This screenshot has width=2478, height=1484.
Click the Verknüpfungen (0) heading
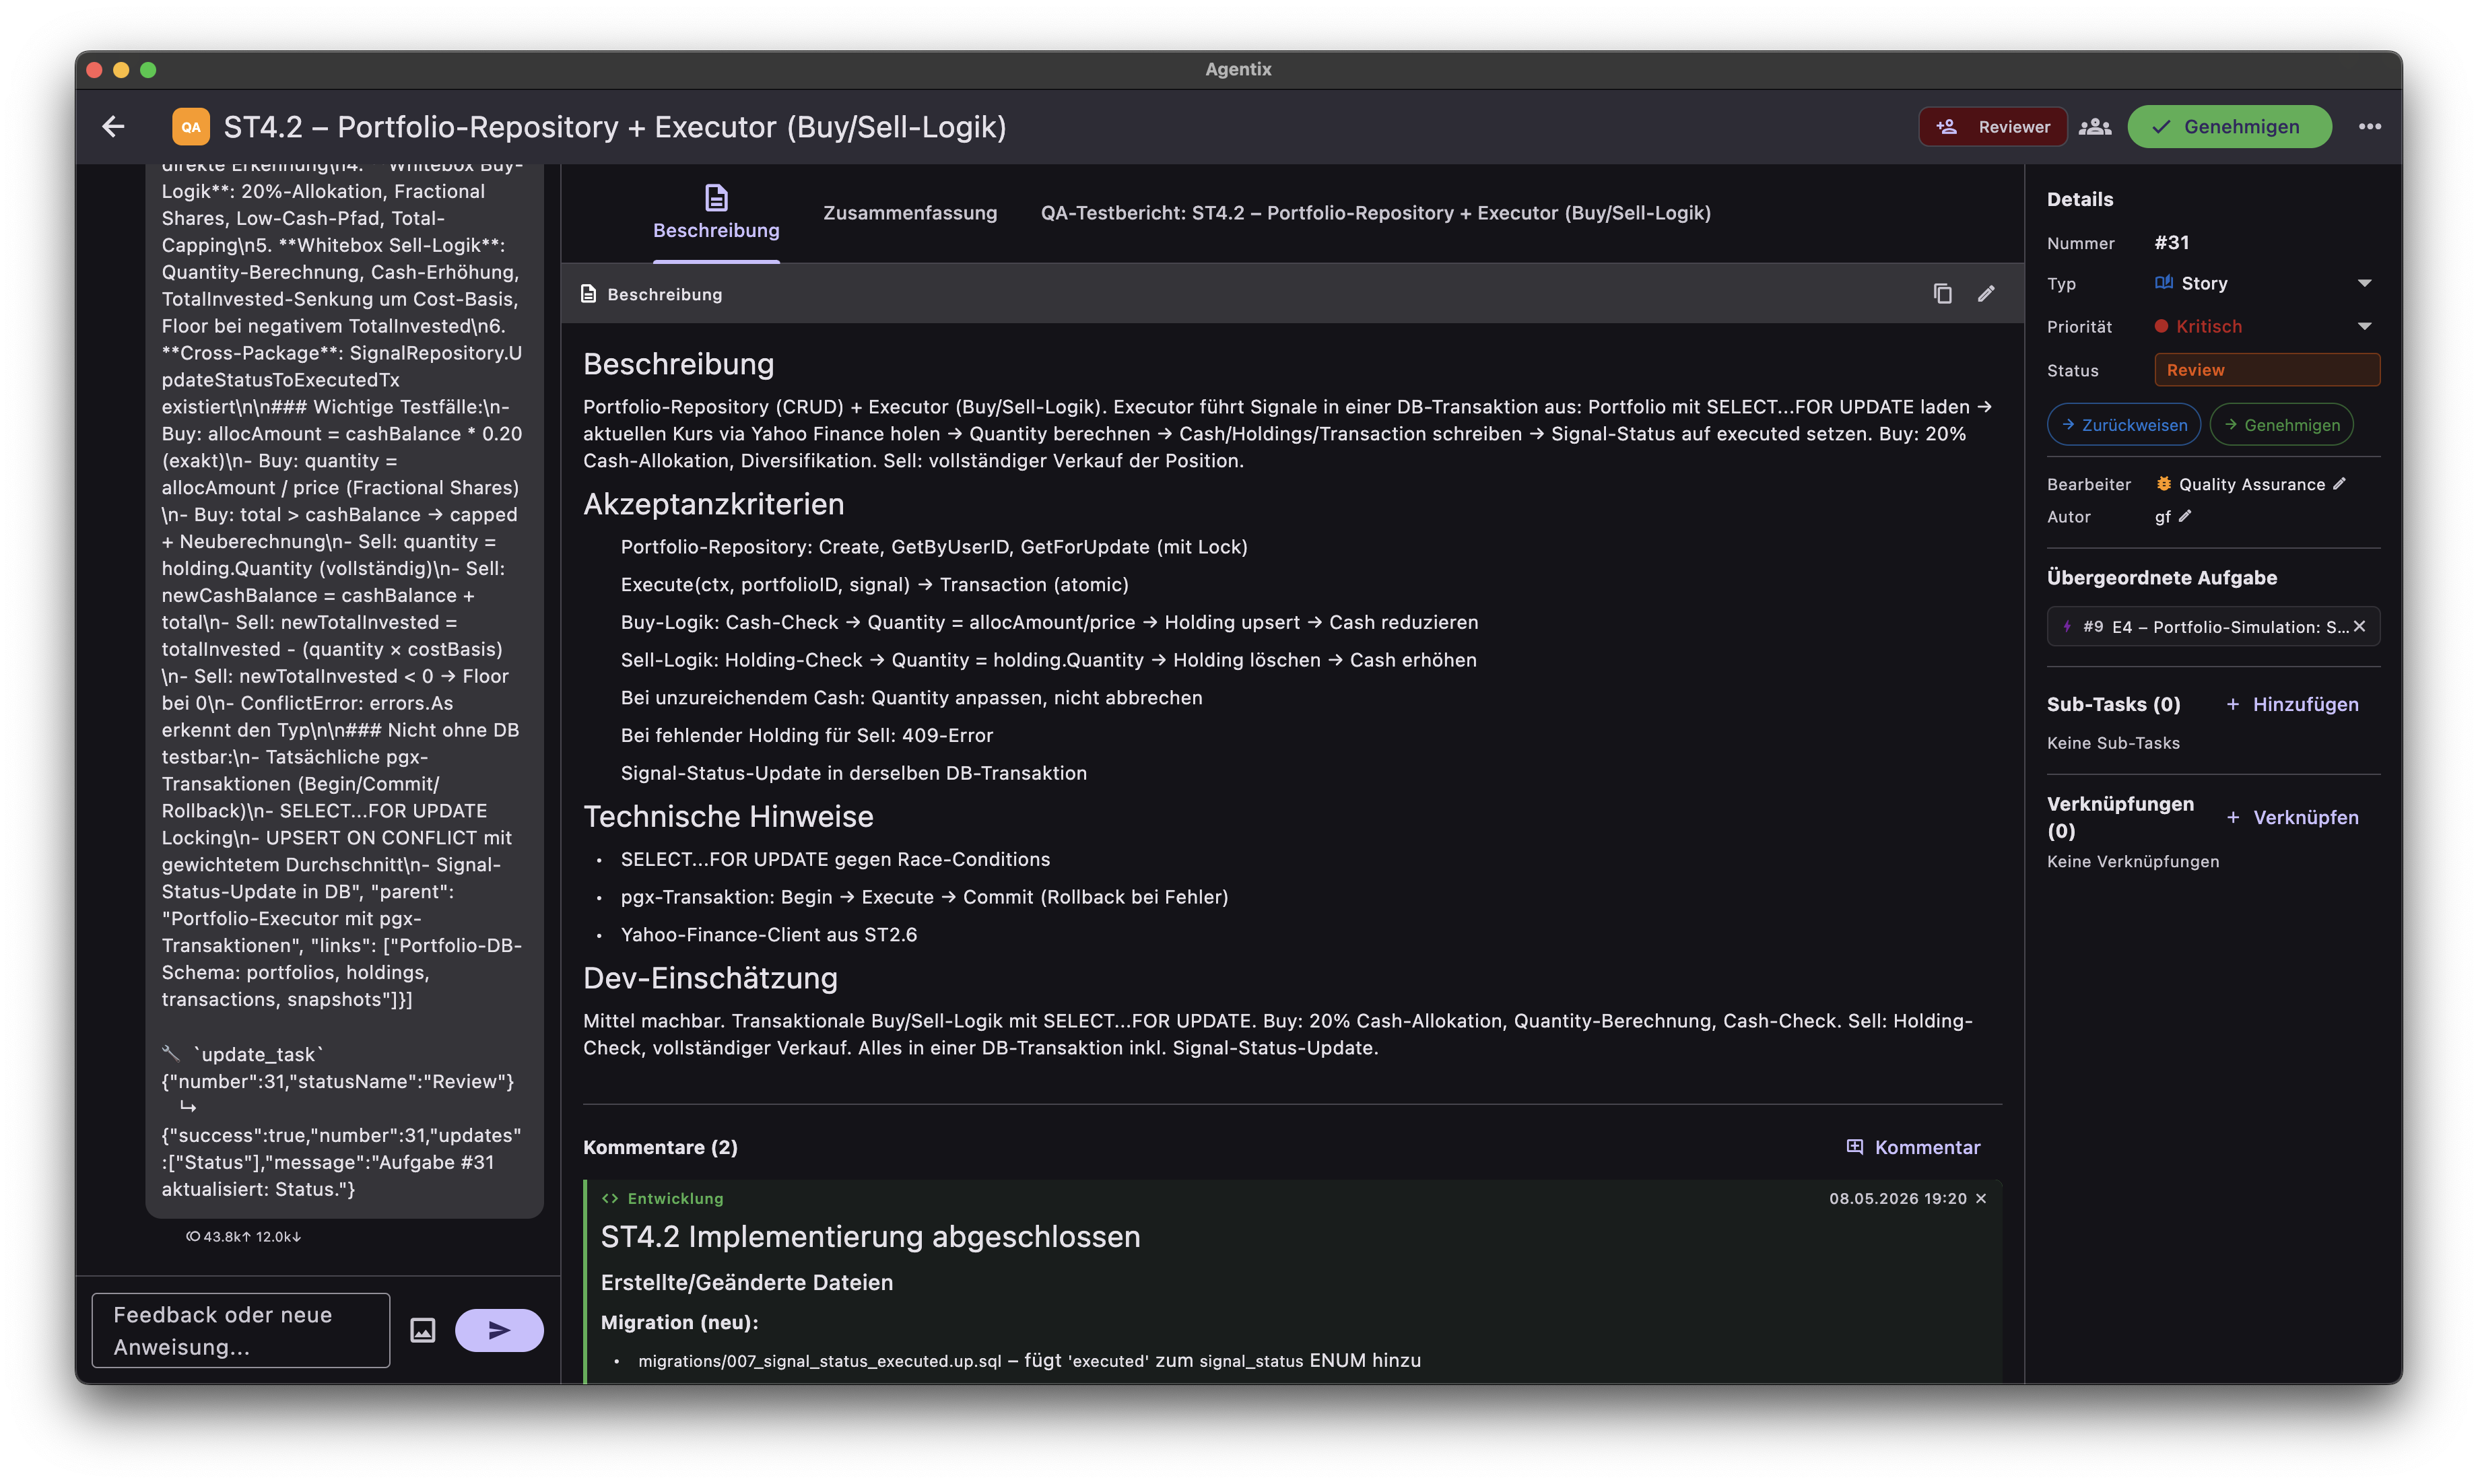[x=2120, y=817]
